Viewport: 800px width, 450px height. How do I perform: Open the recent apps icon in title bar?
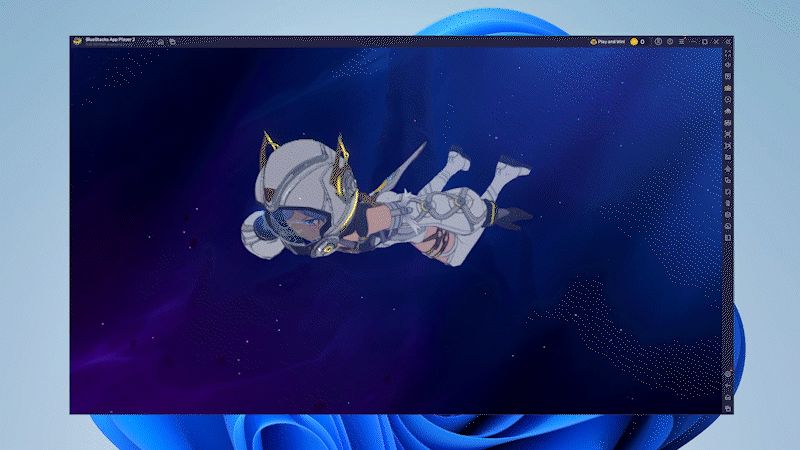point(172,42)
